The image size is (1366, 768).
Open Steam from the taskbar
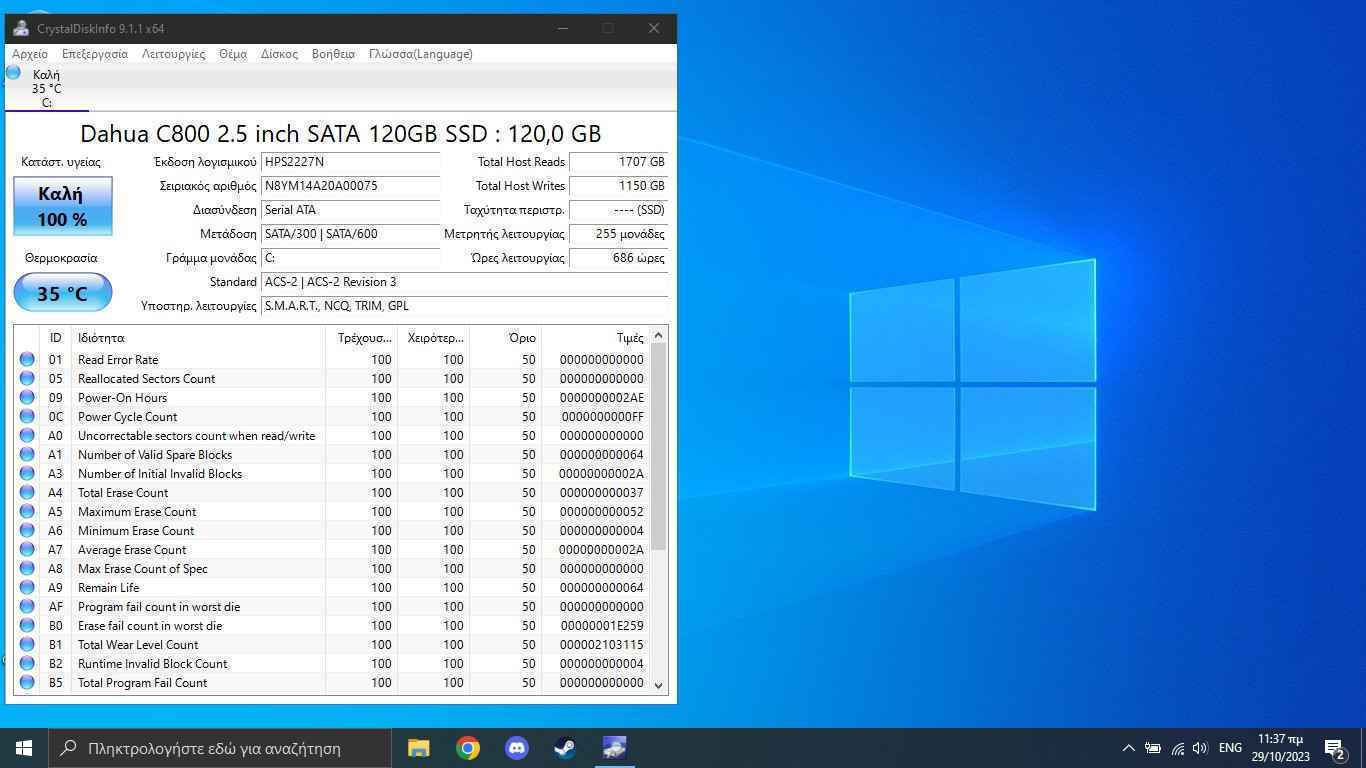(x=565, y=748)
